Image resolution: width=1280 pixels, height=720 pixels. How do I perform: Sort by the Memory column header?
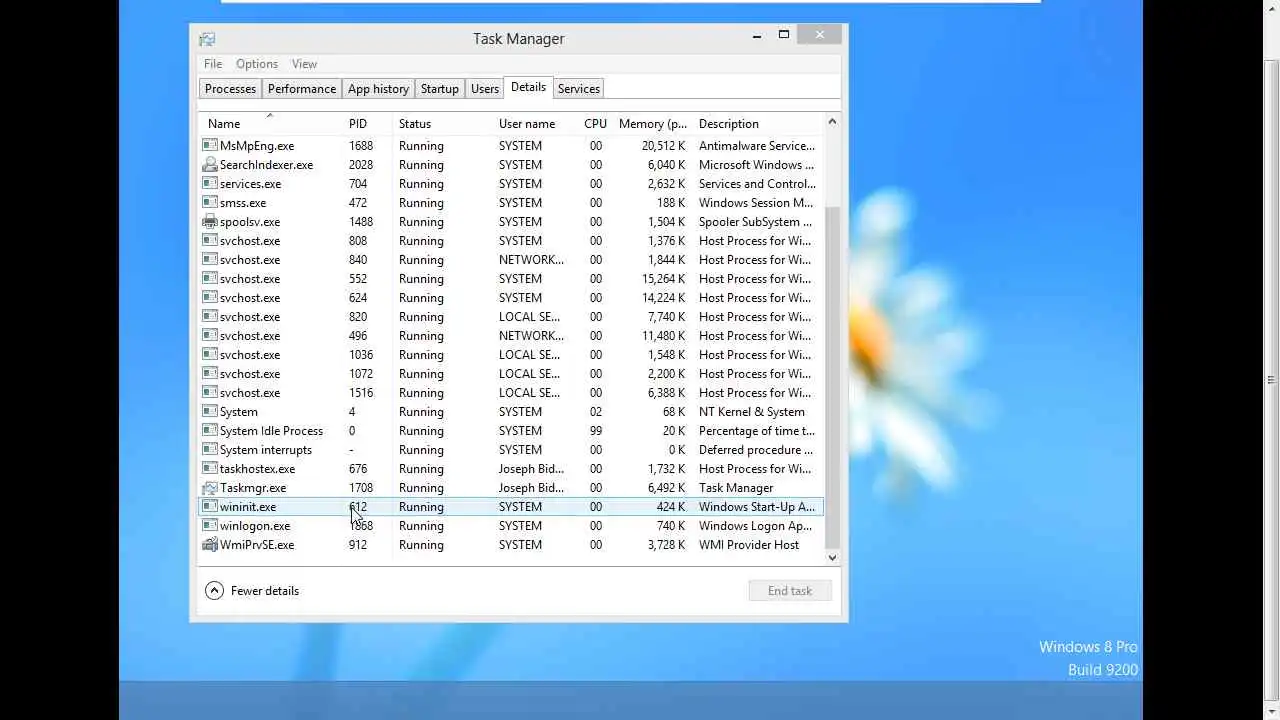coord(652,123)
